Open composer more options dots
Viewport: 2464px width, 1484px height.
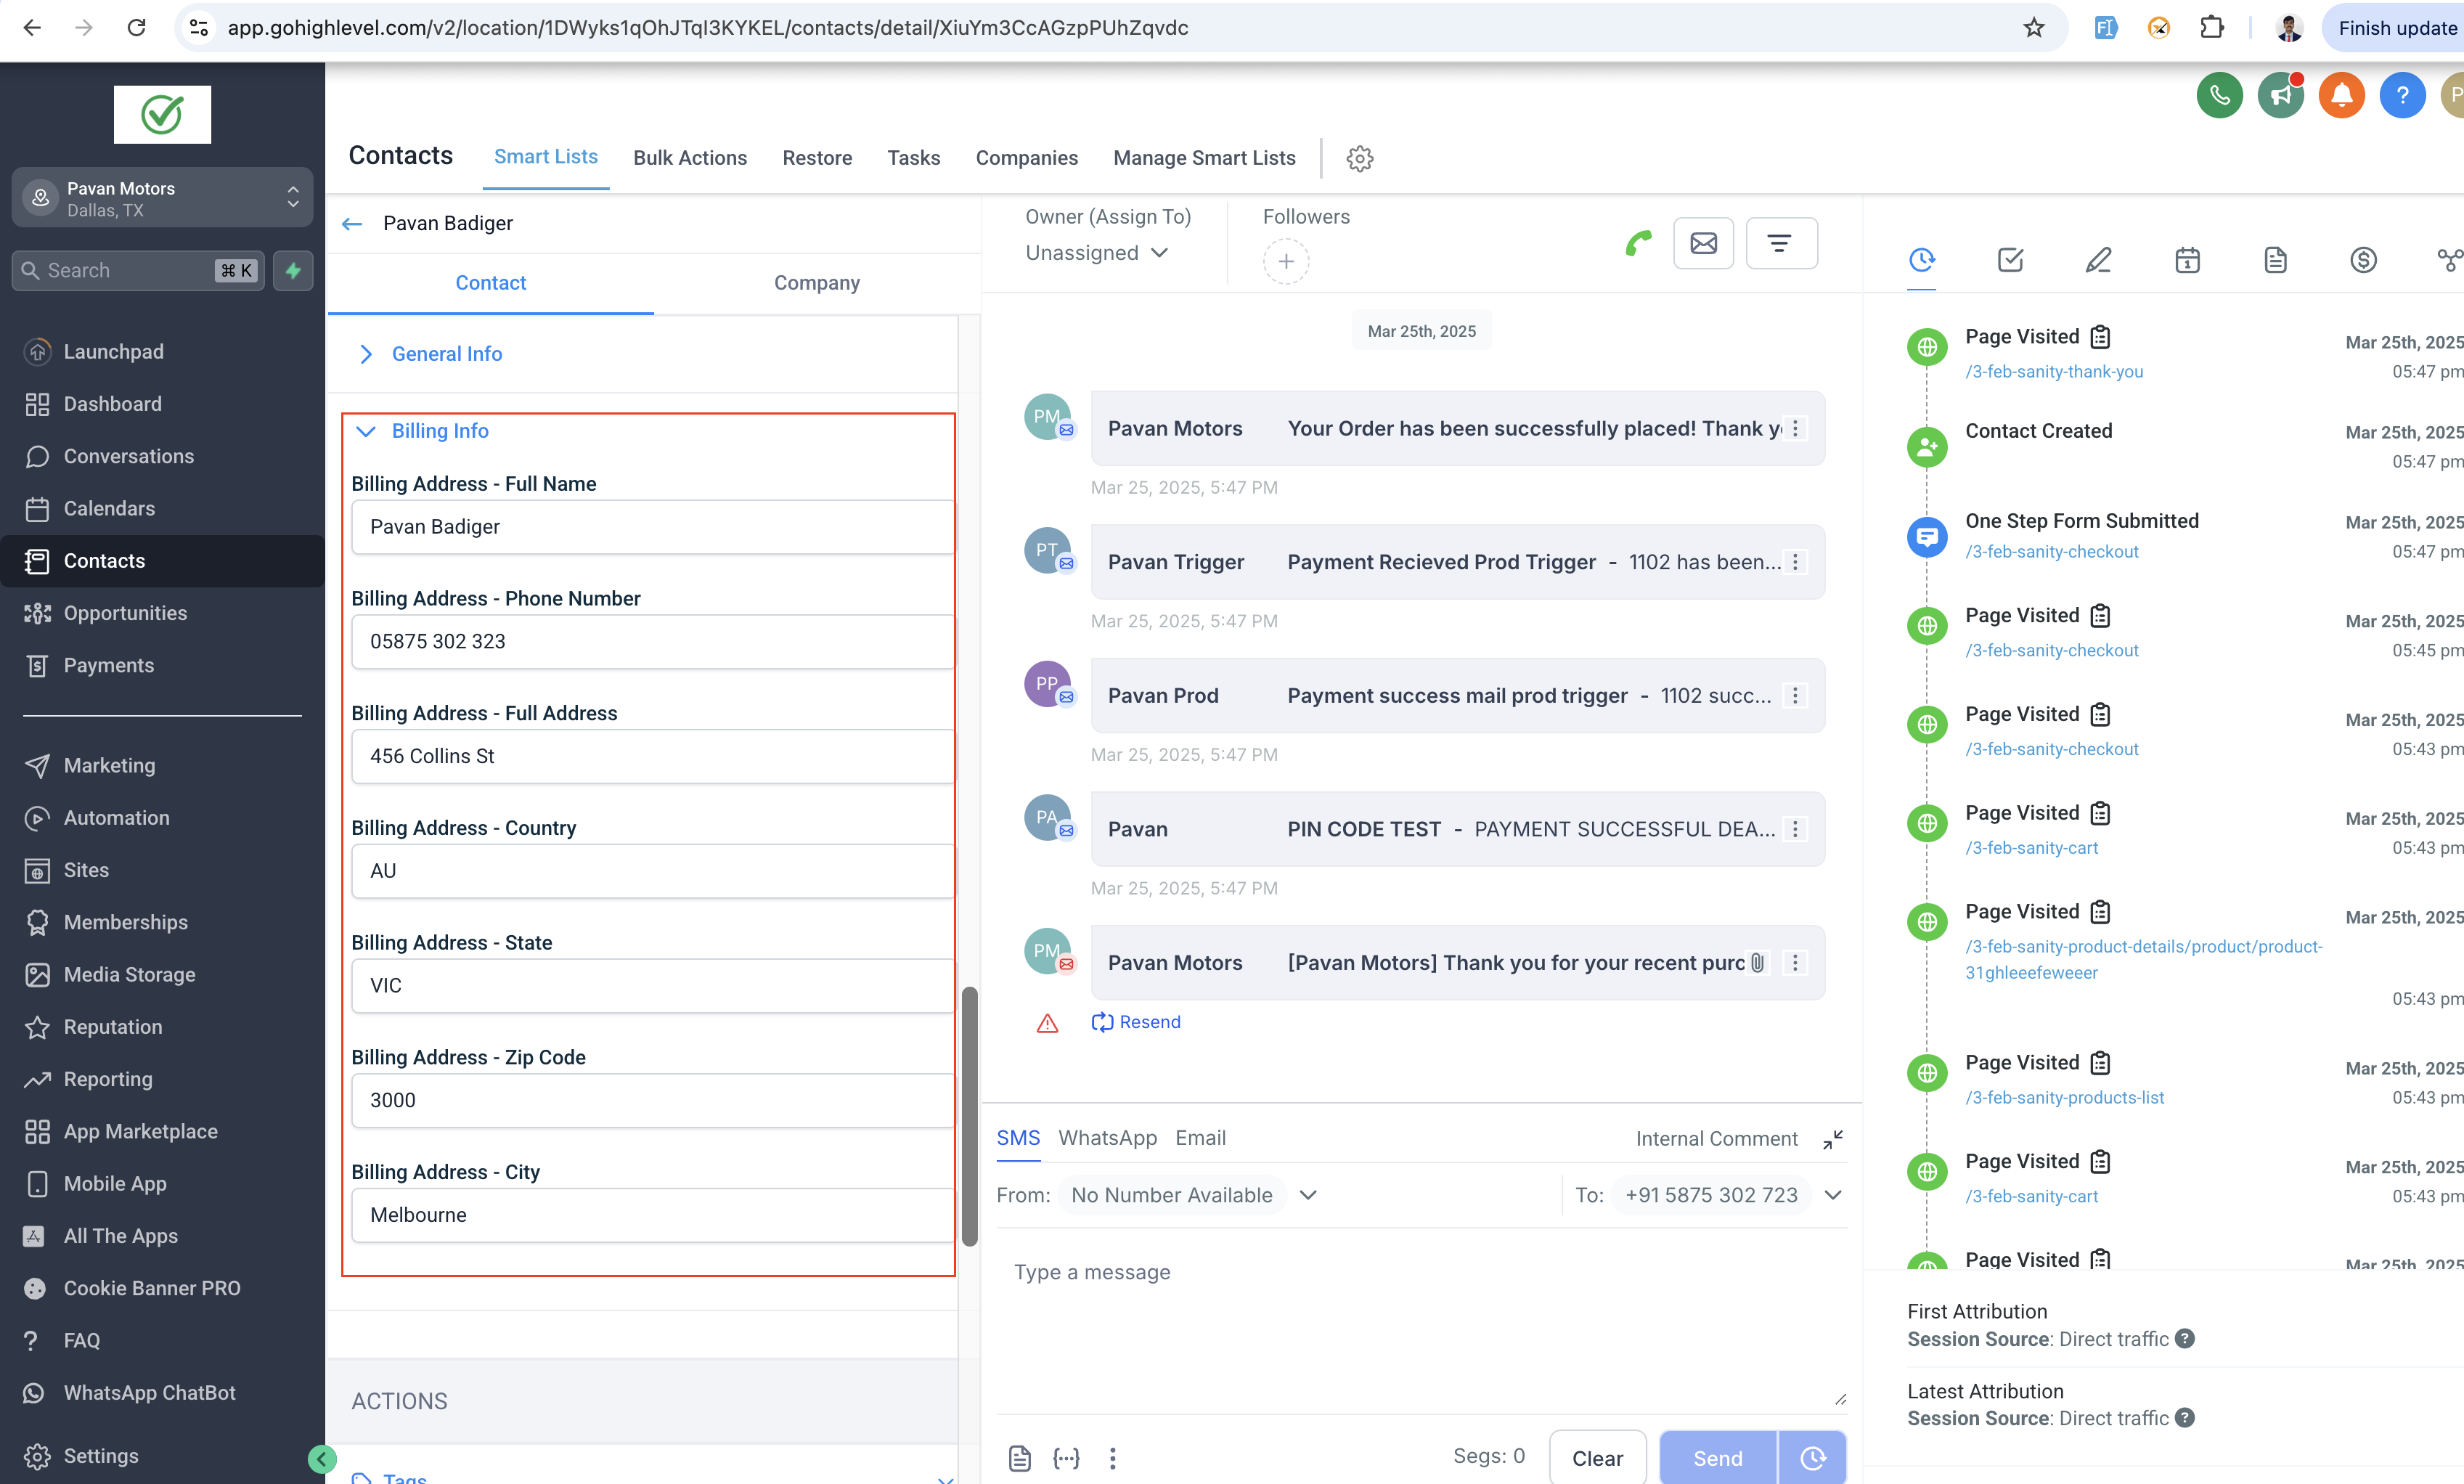1112,1458
